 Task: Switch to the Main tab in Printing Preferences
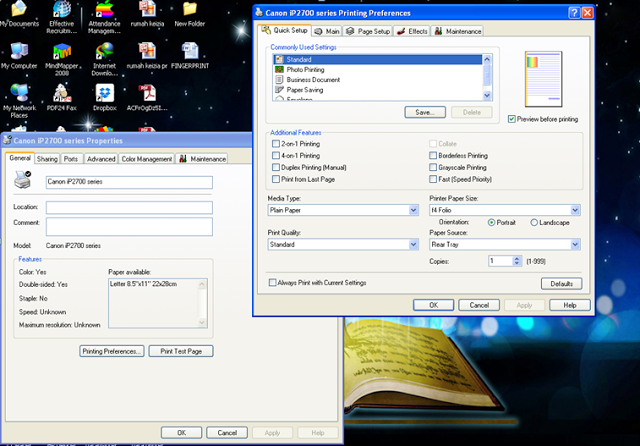pyautogui.click(x=327, y=31)
